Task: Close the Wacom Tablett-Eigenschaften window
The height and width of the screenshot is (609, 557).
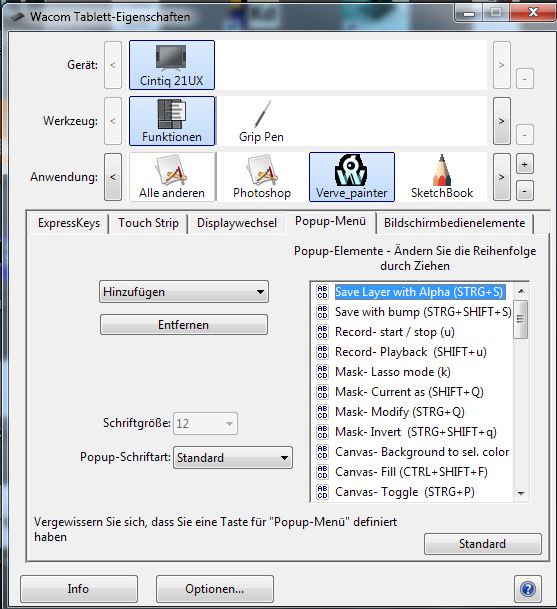Action: (533, 12)
